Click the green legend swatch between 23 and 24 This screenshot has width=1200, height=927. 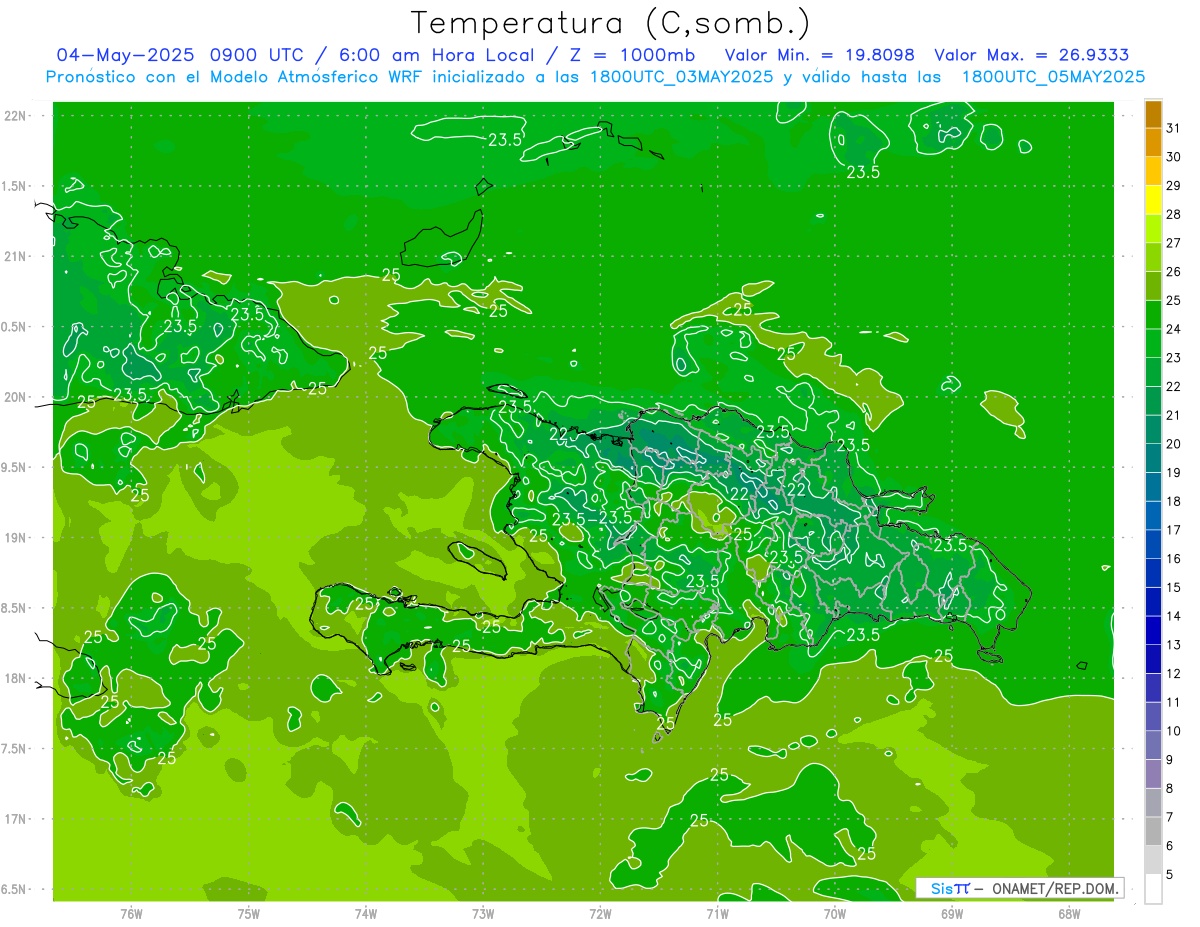pos(1153,344)
